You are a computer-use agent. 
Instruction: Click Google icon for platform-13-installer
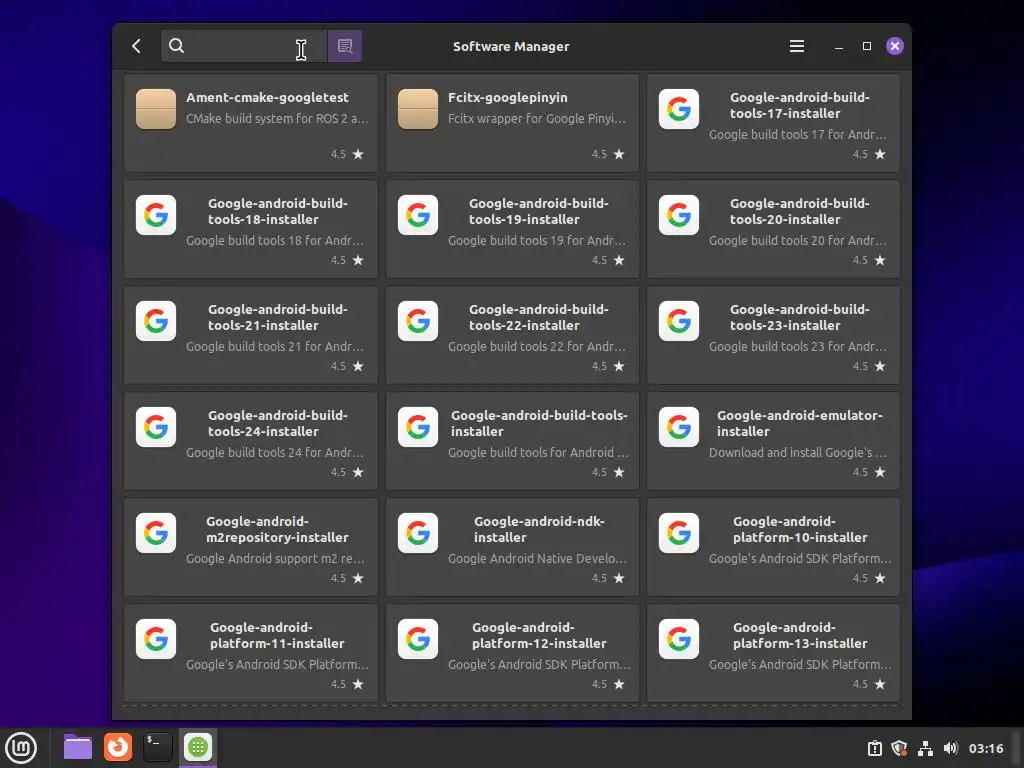pyautogui.click(x=679, y=639)
